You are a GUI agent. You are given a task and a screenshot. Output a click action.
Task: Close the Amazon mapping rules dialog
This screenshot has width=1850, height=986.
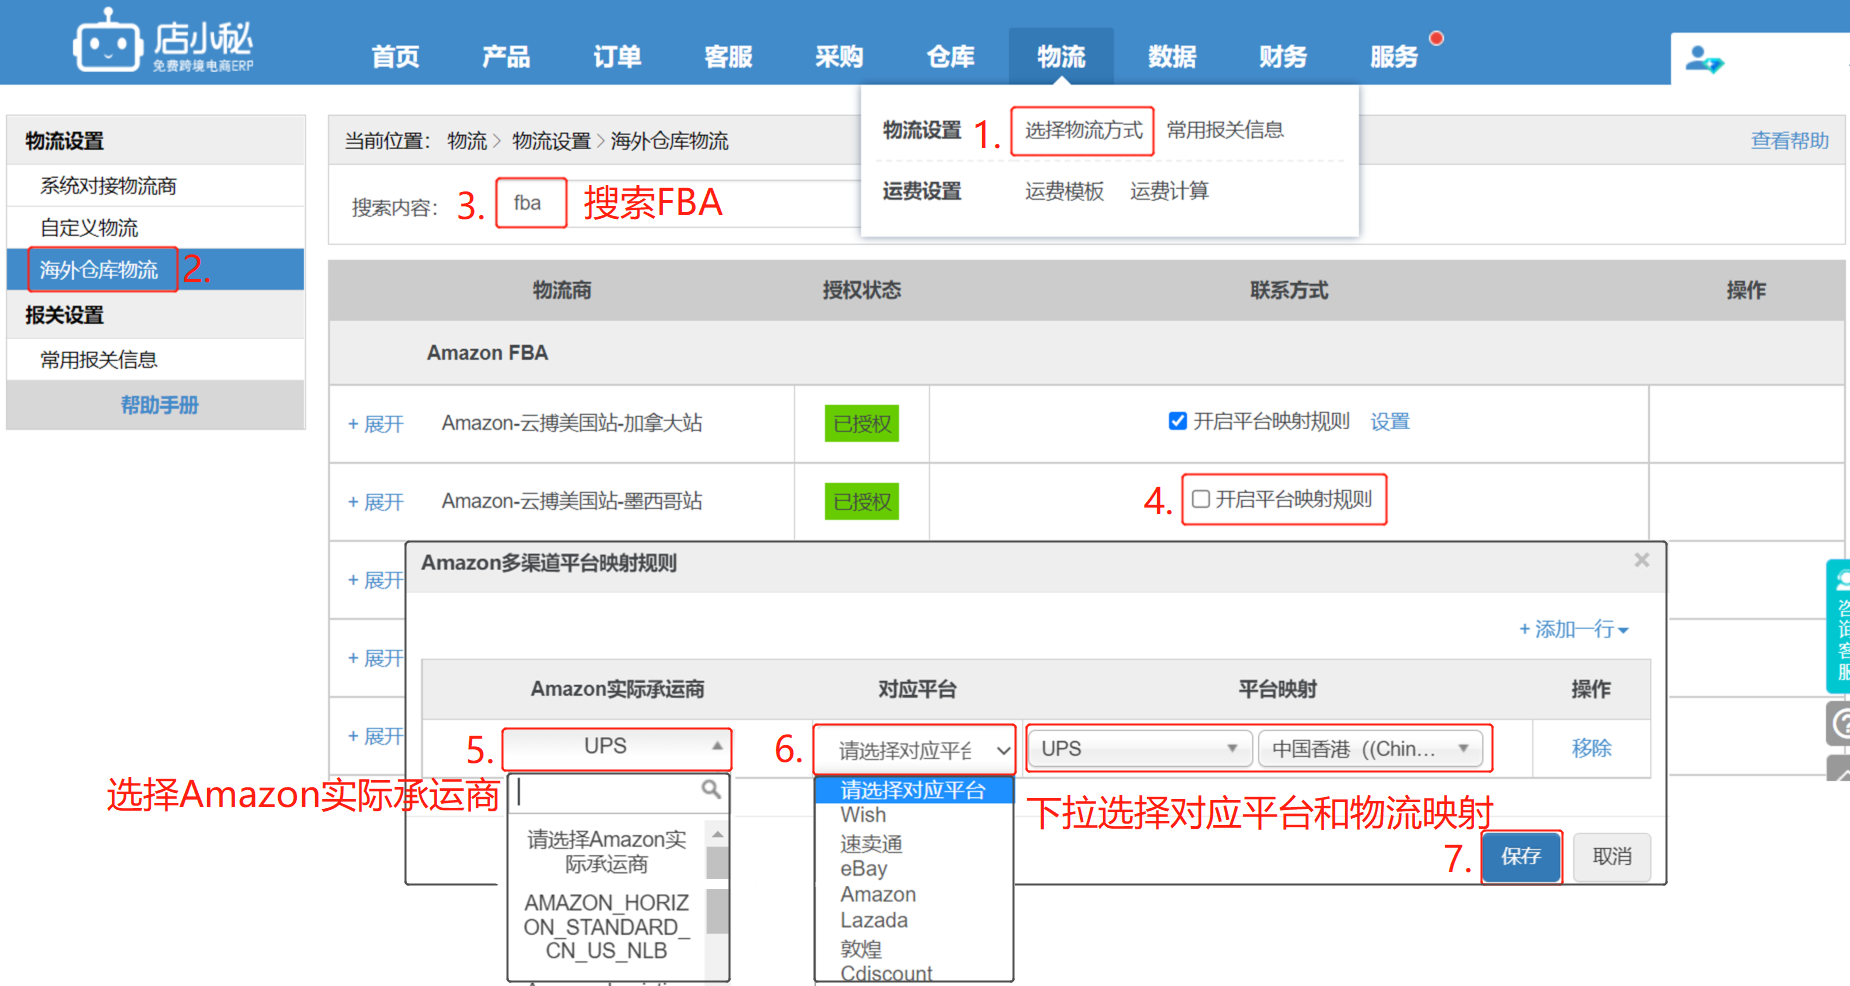click(x=1641, y=560)
